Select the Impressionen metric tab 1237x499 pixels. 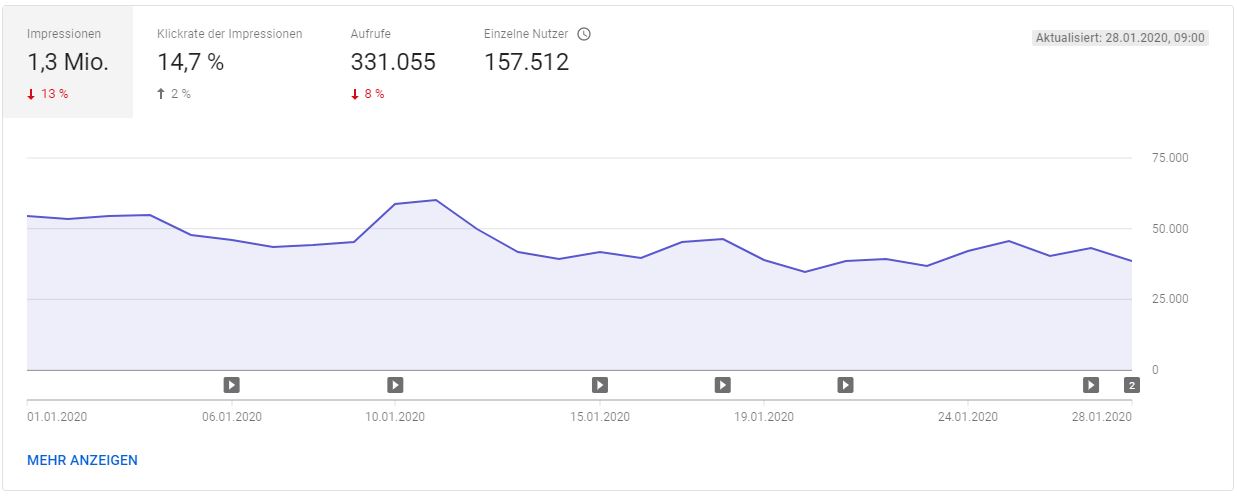[x=68, y=62]
